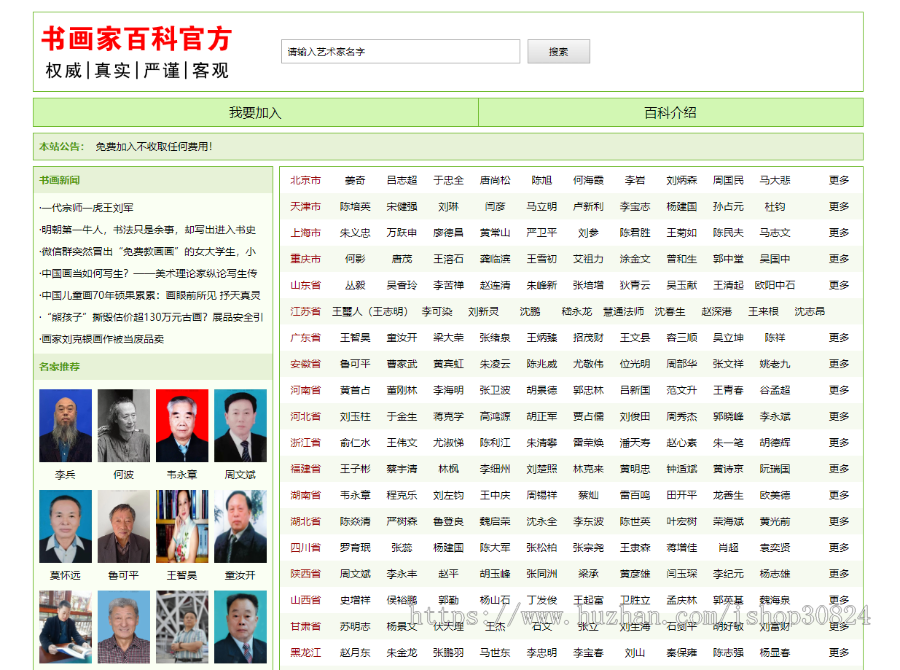Open artist 罗育珉 in Sichuan row

click(x=355, y=548)
